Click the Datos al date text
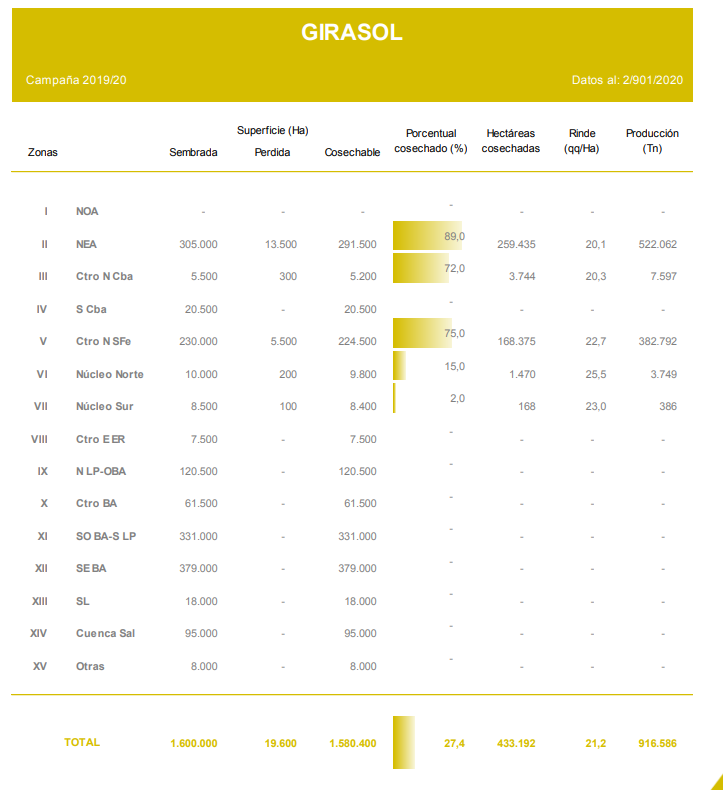Screen dimensions: 723x790 pos(625,79)
